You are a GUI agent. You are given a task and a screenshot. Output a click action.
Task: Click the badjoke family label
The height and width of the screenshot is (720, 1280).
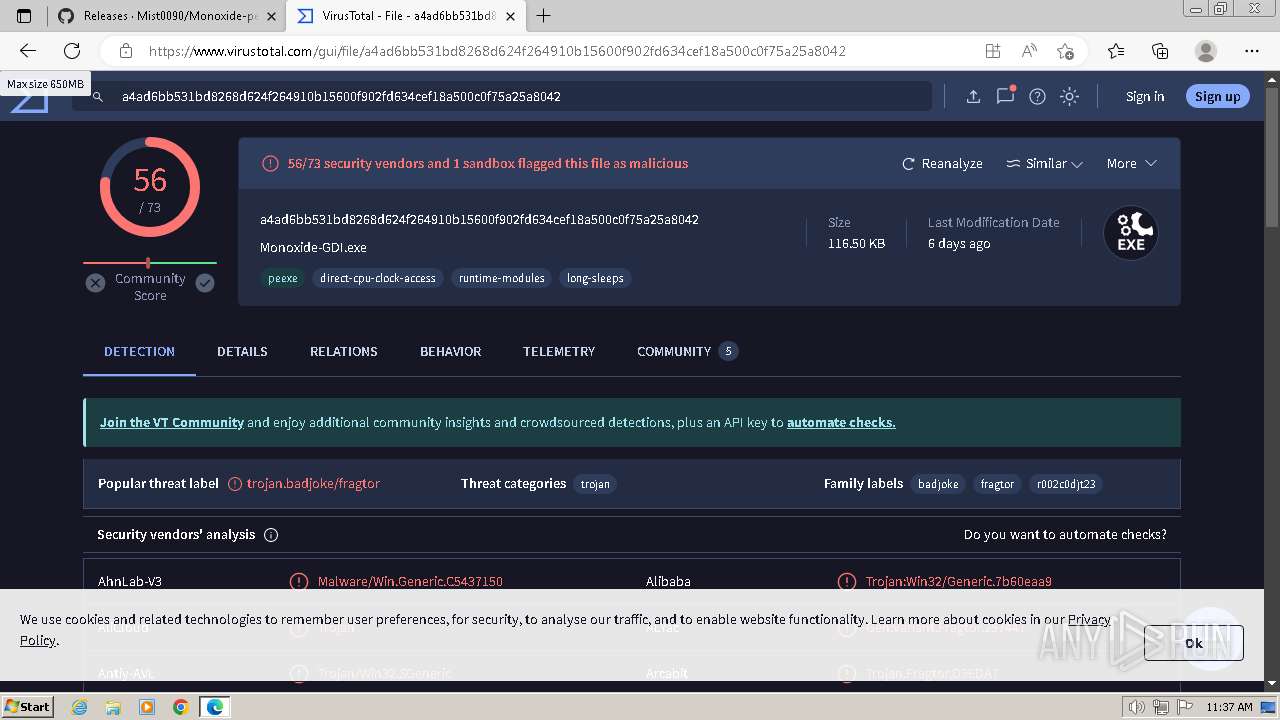click(938, 484)
